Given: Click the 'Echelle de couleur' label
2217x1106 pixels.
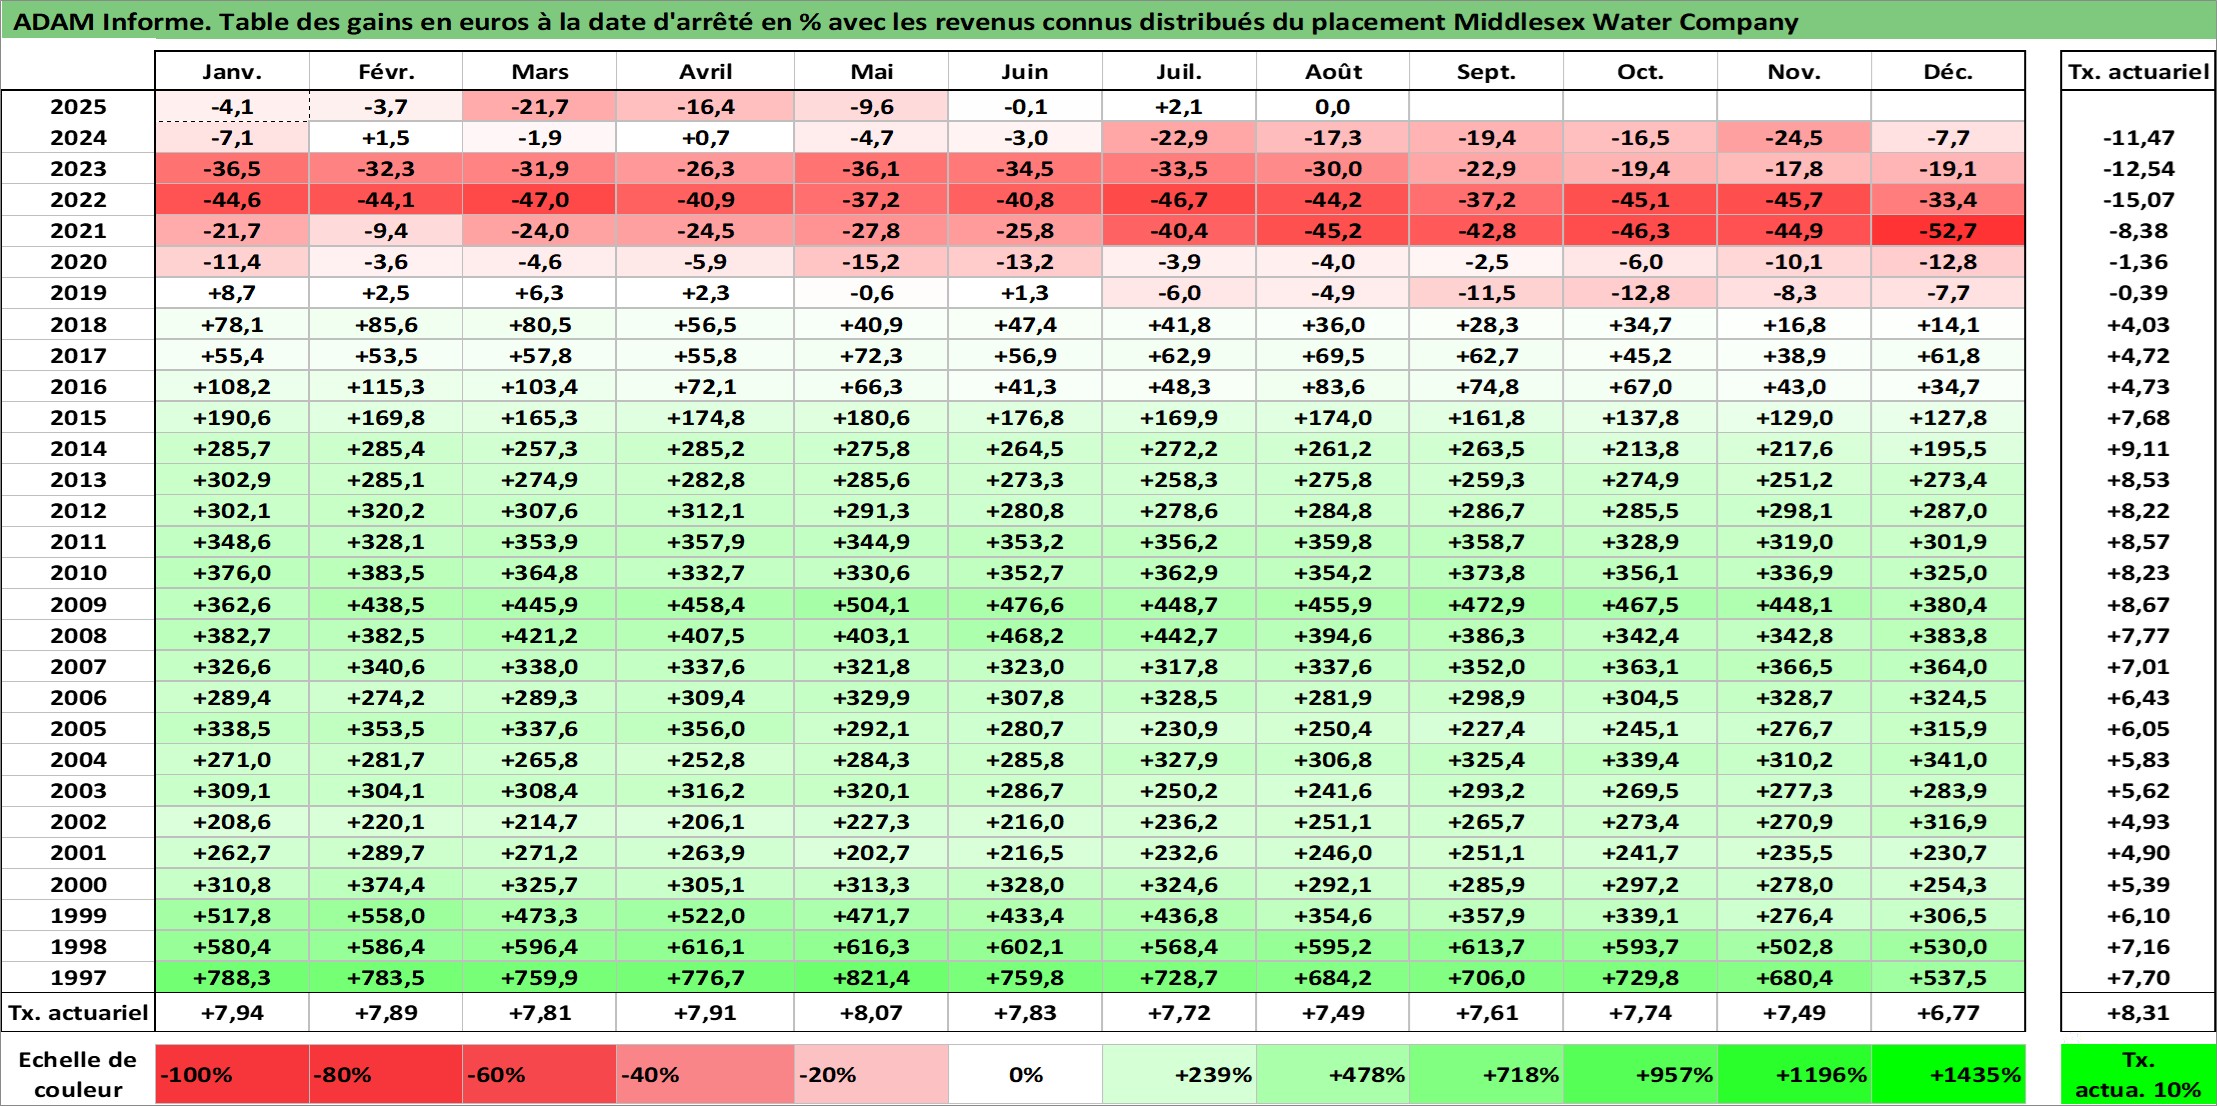Looking at the screenshot, I should (78, 1075).
